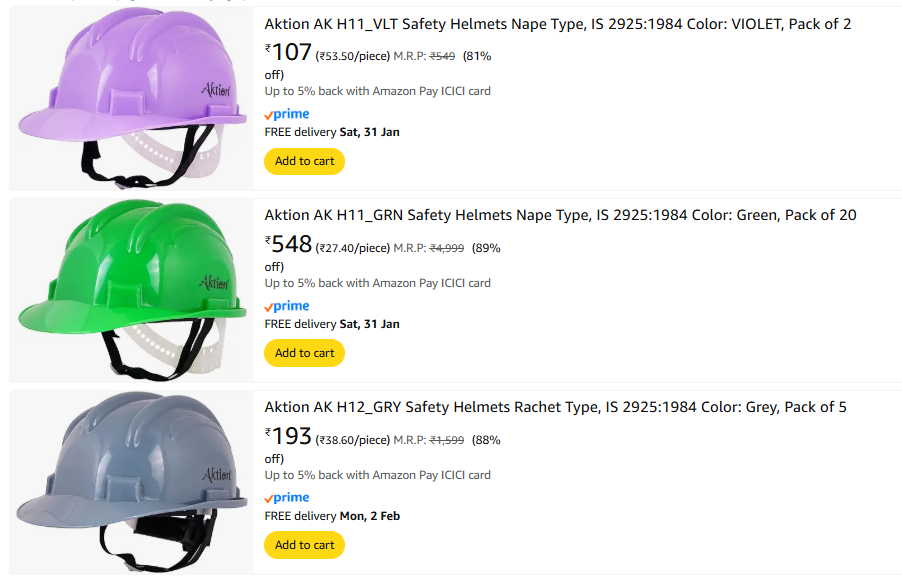Click the Prime badge on the green helmet
The image size is (902, 579).
pyautogui.click(x=287, y=306)
